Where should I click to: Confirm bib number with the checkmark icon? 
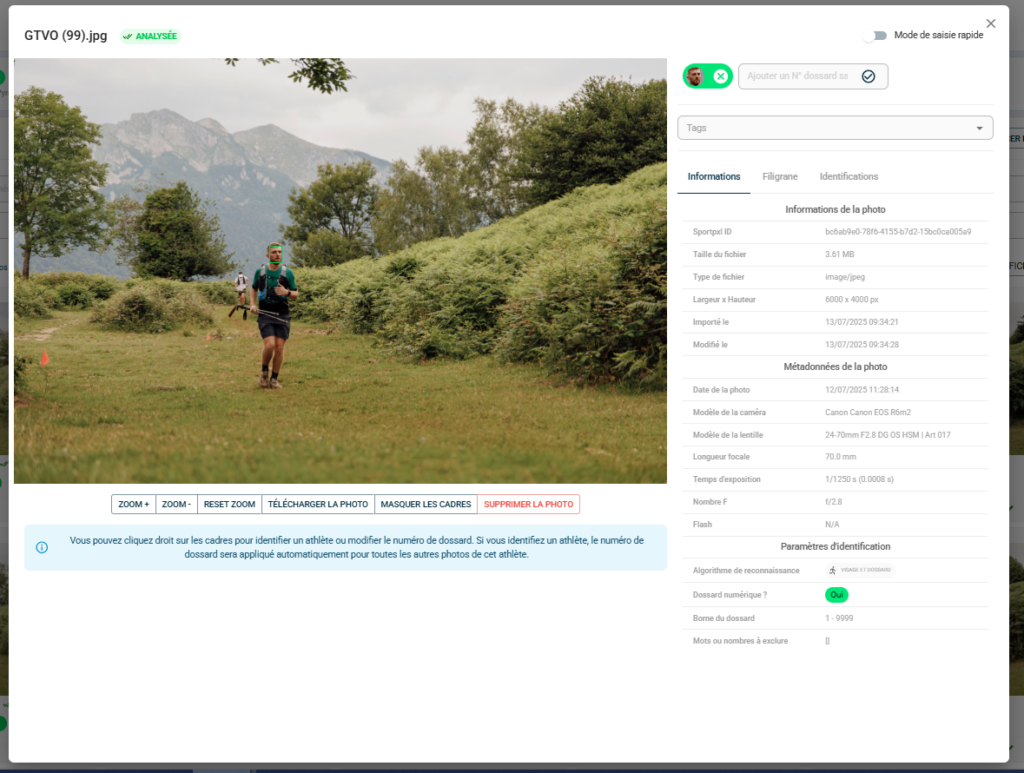click(x=868, y=76)
